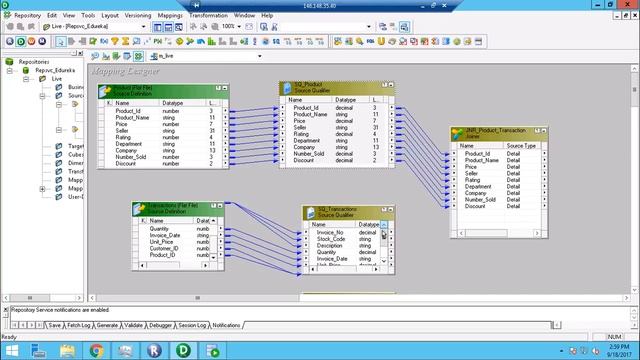The height and width of the screenshot is (360, 640).
Task: Click the SQ_Transactions vertical scrollbar down arrow
Action: coord(384,261)
